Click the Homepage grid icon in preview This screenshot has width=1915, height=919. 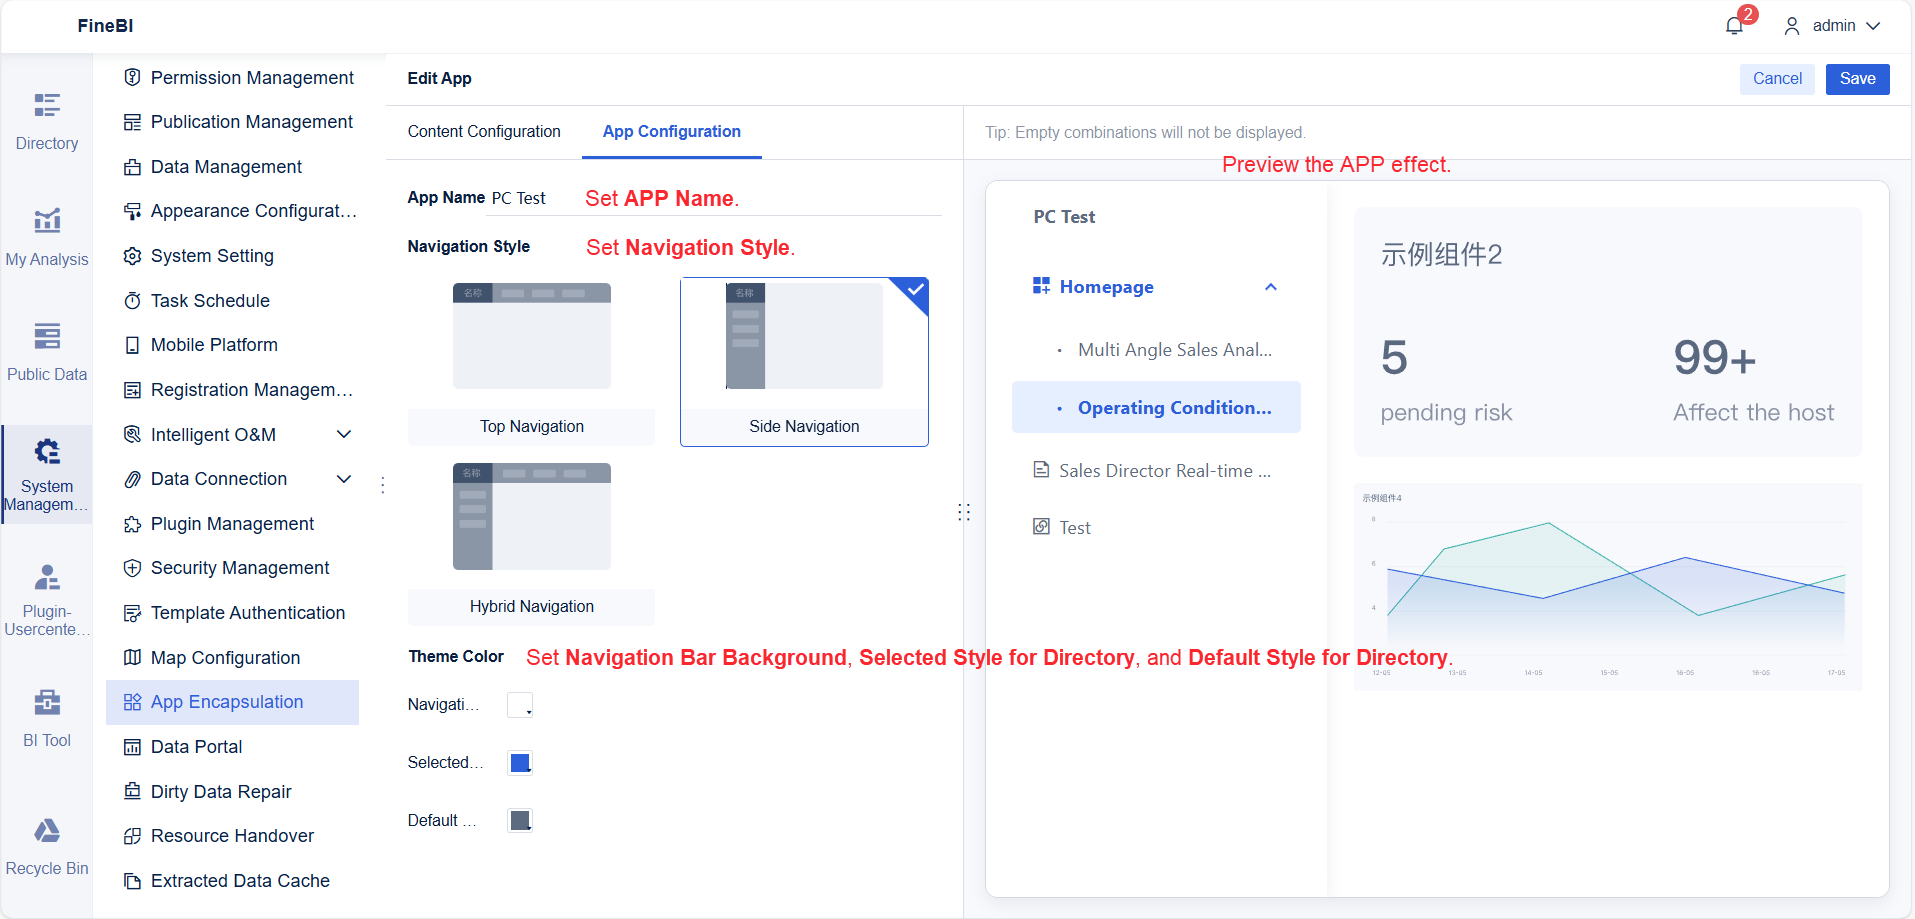(1041, 286)
